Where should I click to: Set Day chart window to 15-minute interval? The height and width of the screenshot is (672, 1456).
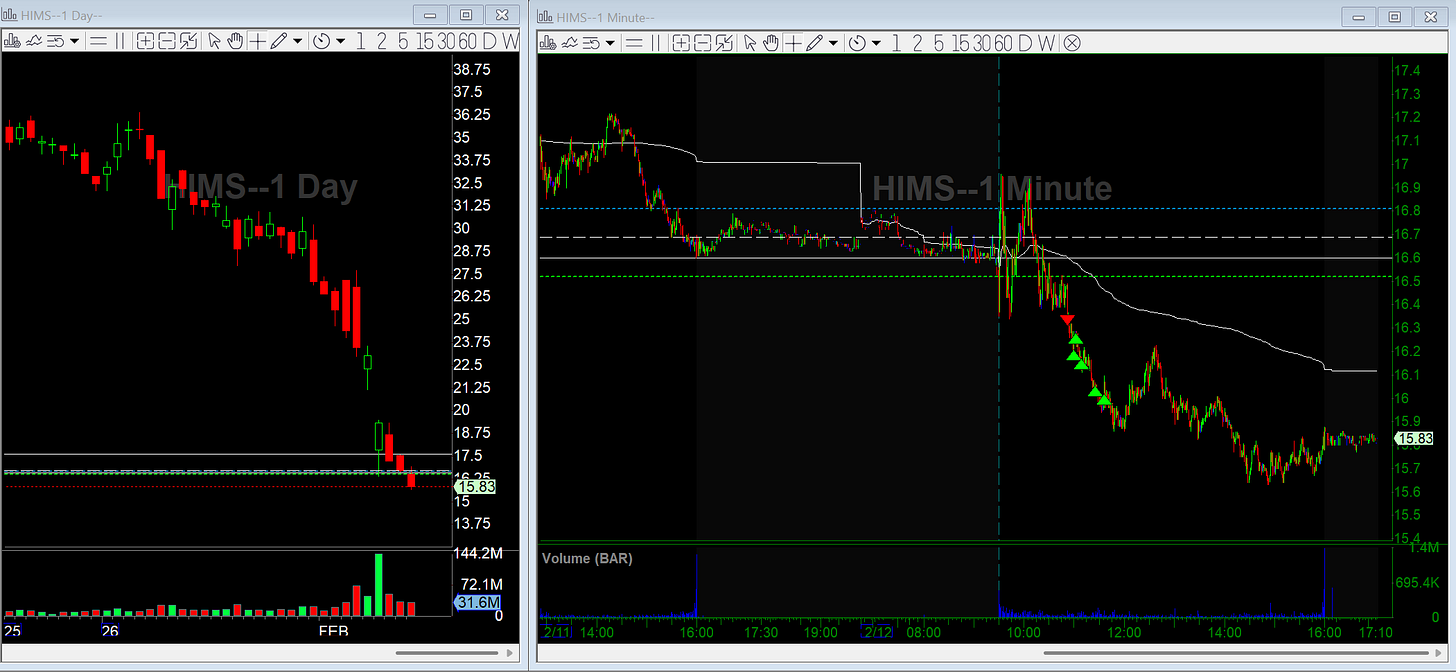click(x=425, y=41)
